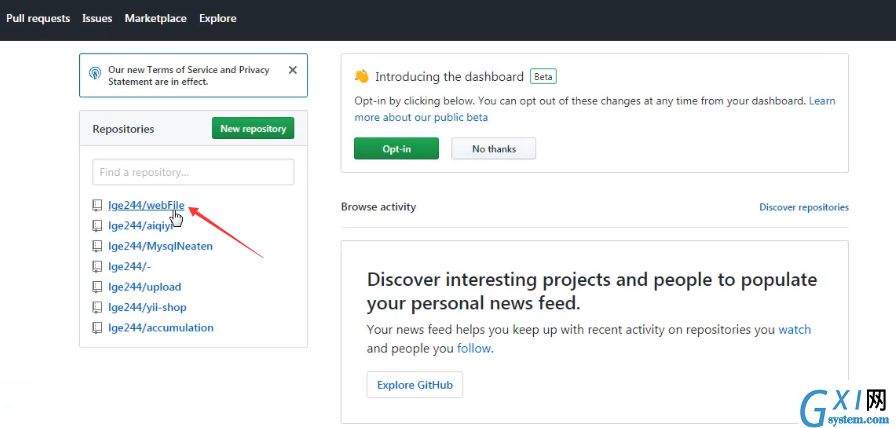This screenshot has width=896, height=428.
Task: Open Pull requests in the top navigation
Action: point(38,18)
